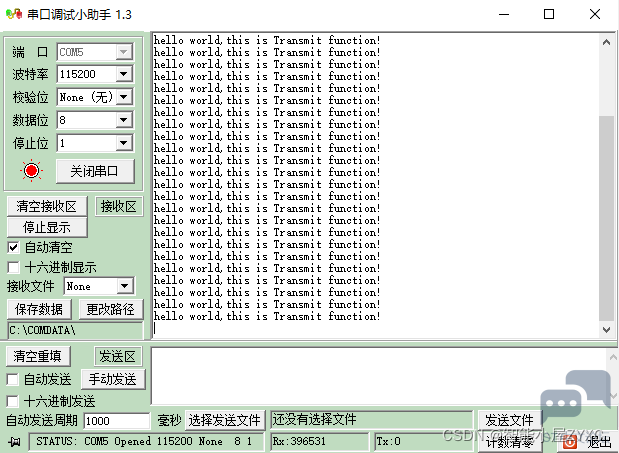Click 计数清零 button
This screenshot has height=453, width=619.
pos(510,442)
